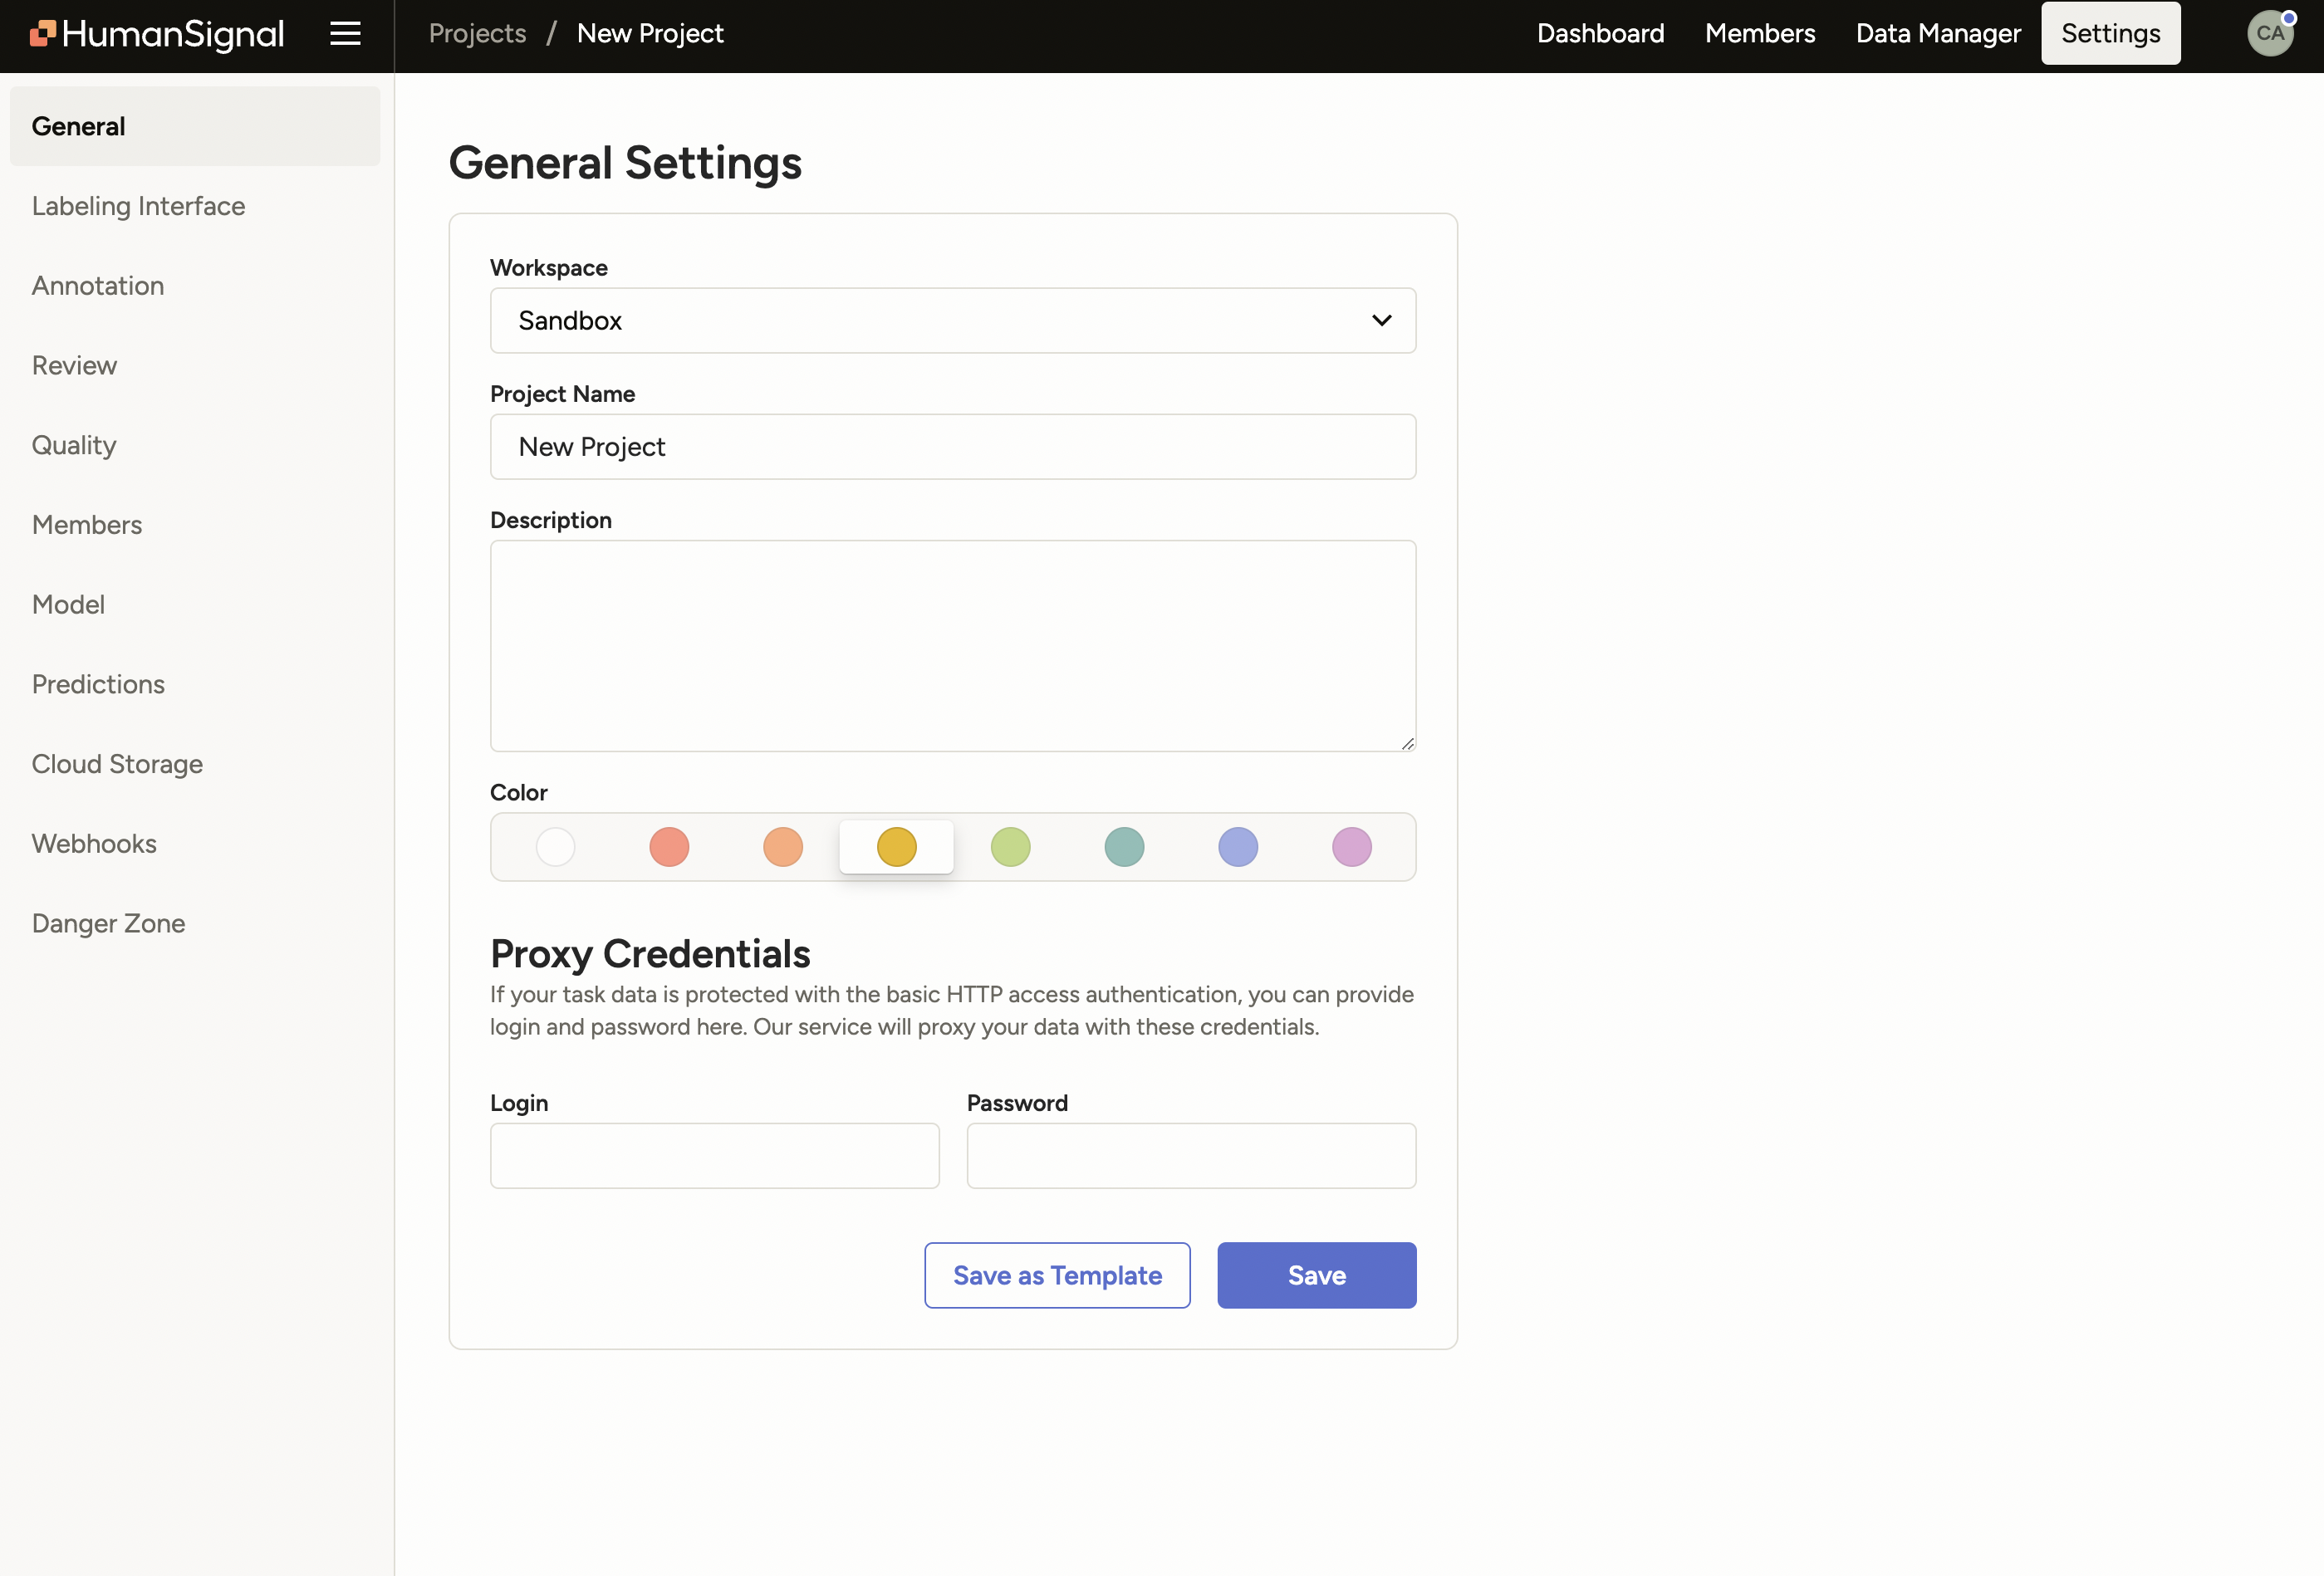Open Webhooks settings
The image size is (2324, 1576).
click(94, 843)
